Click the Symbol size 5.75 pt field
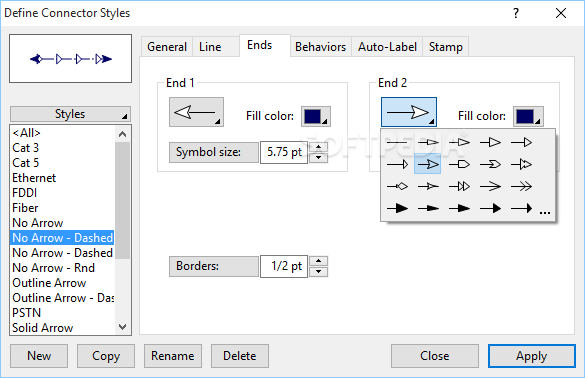This screenshot has width=585, height=378. (x=284, y=152)
